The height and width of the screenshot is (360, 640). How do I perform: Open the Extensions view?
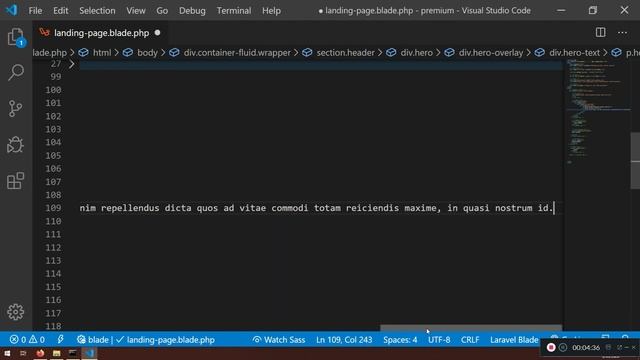pos(16,181)
